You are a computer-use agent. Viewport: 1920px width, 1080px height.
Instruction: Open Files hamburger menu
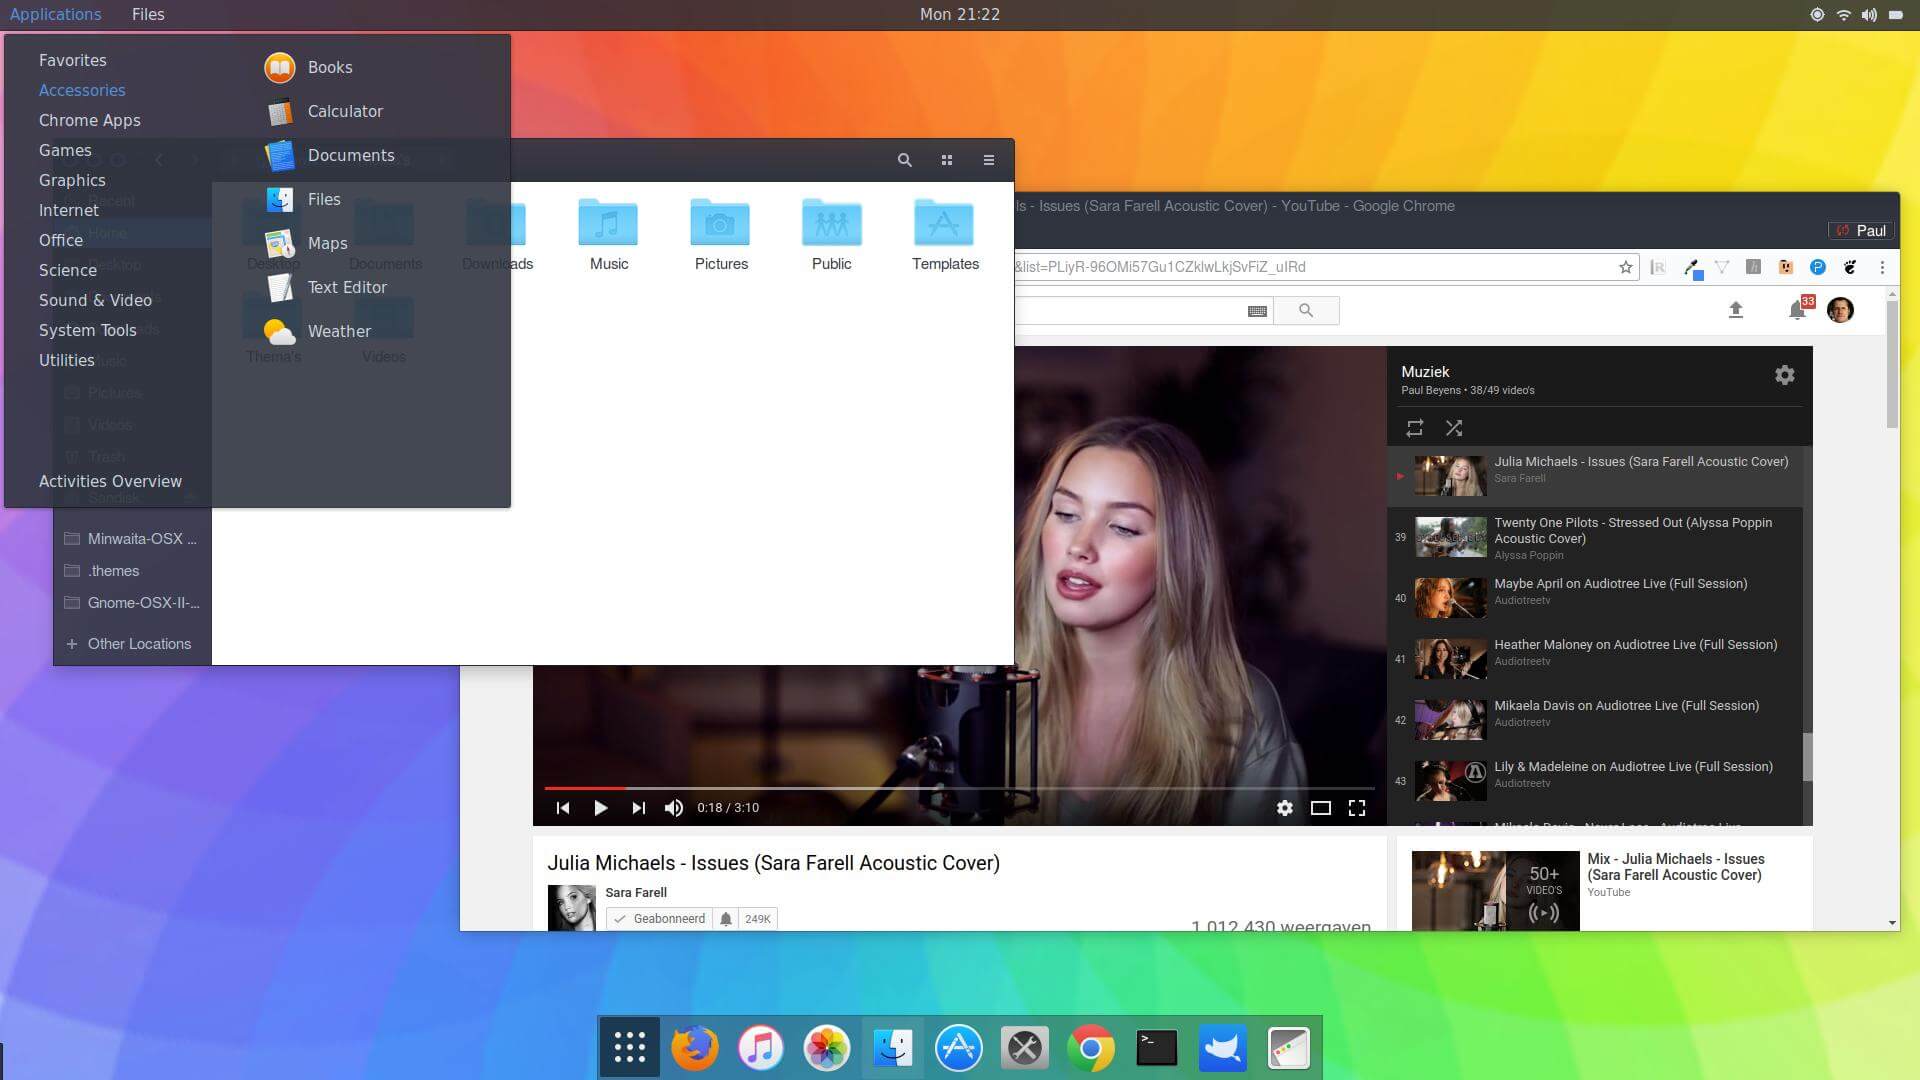(988, 160)
